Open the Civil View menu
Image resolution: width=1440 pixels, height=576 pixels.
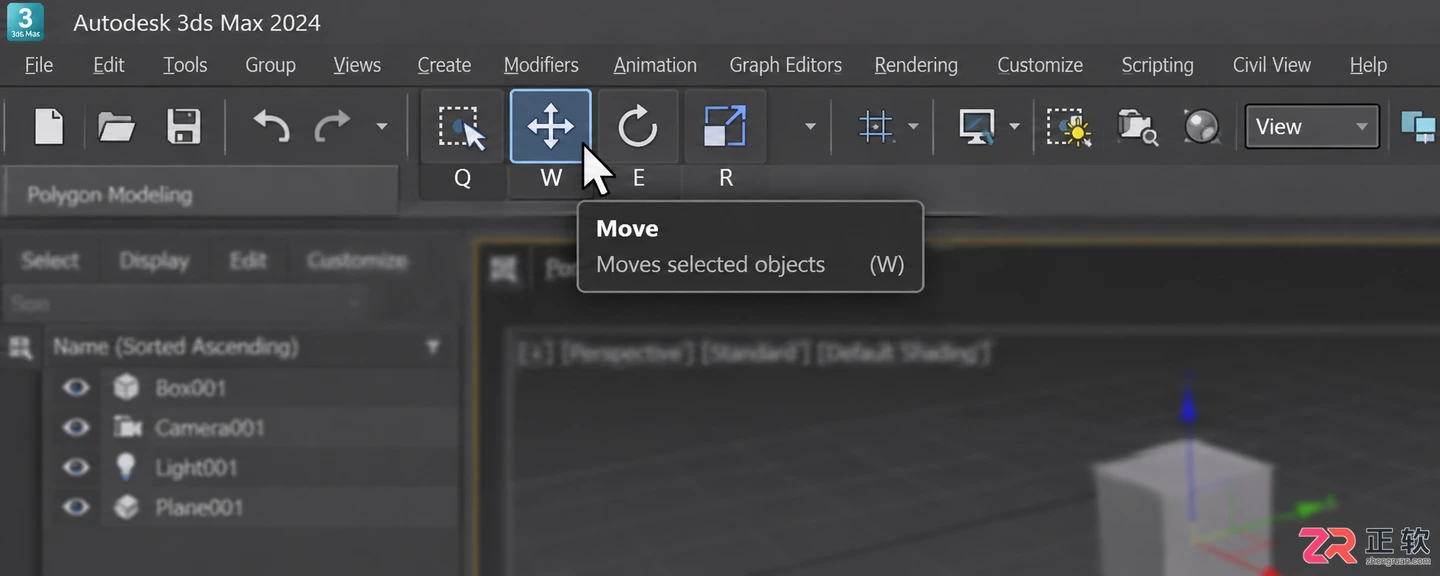pos(1271,65)
